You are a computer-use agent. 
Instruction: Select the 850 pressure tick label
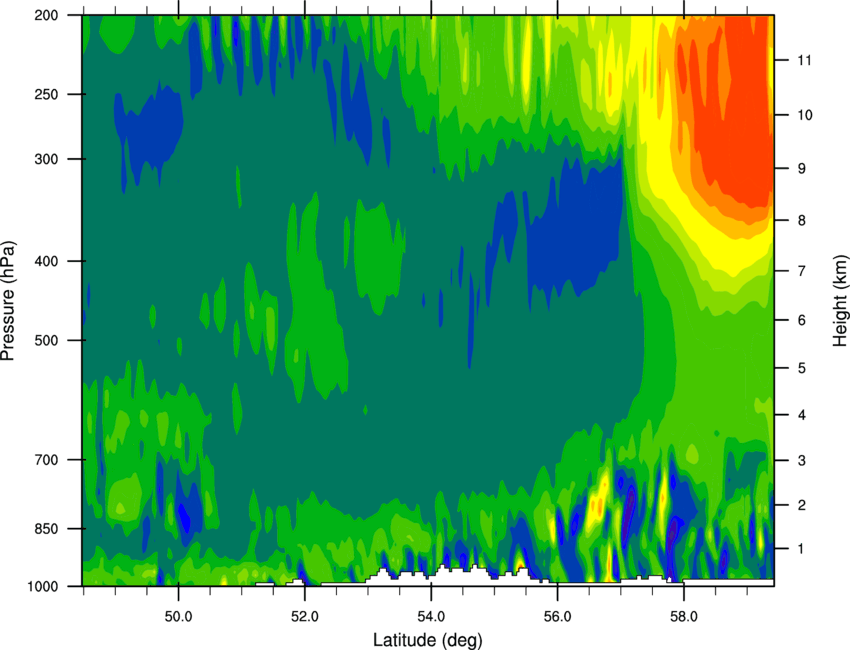[46, 529]
